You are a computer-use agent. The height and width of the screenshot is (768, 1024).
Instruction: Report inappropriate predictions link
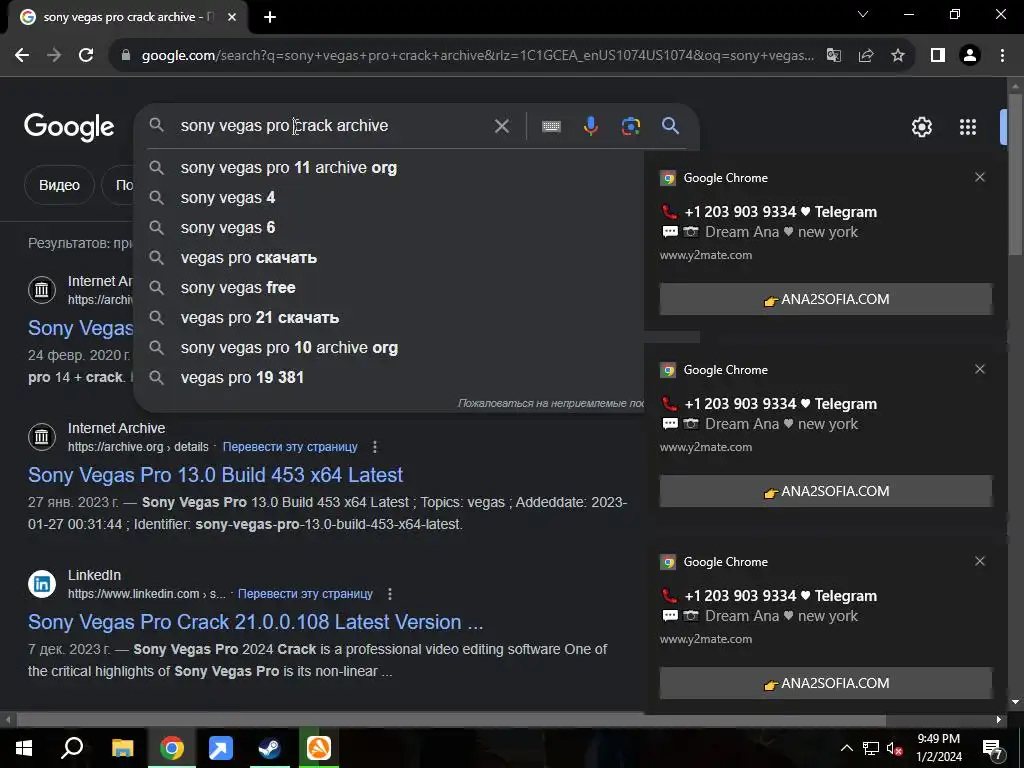(551, 404)
